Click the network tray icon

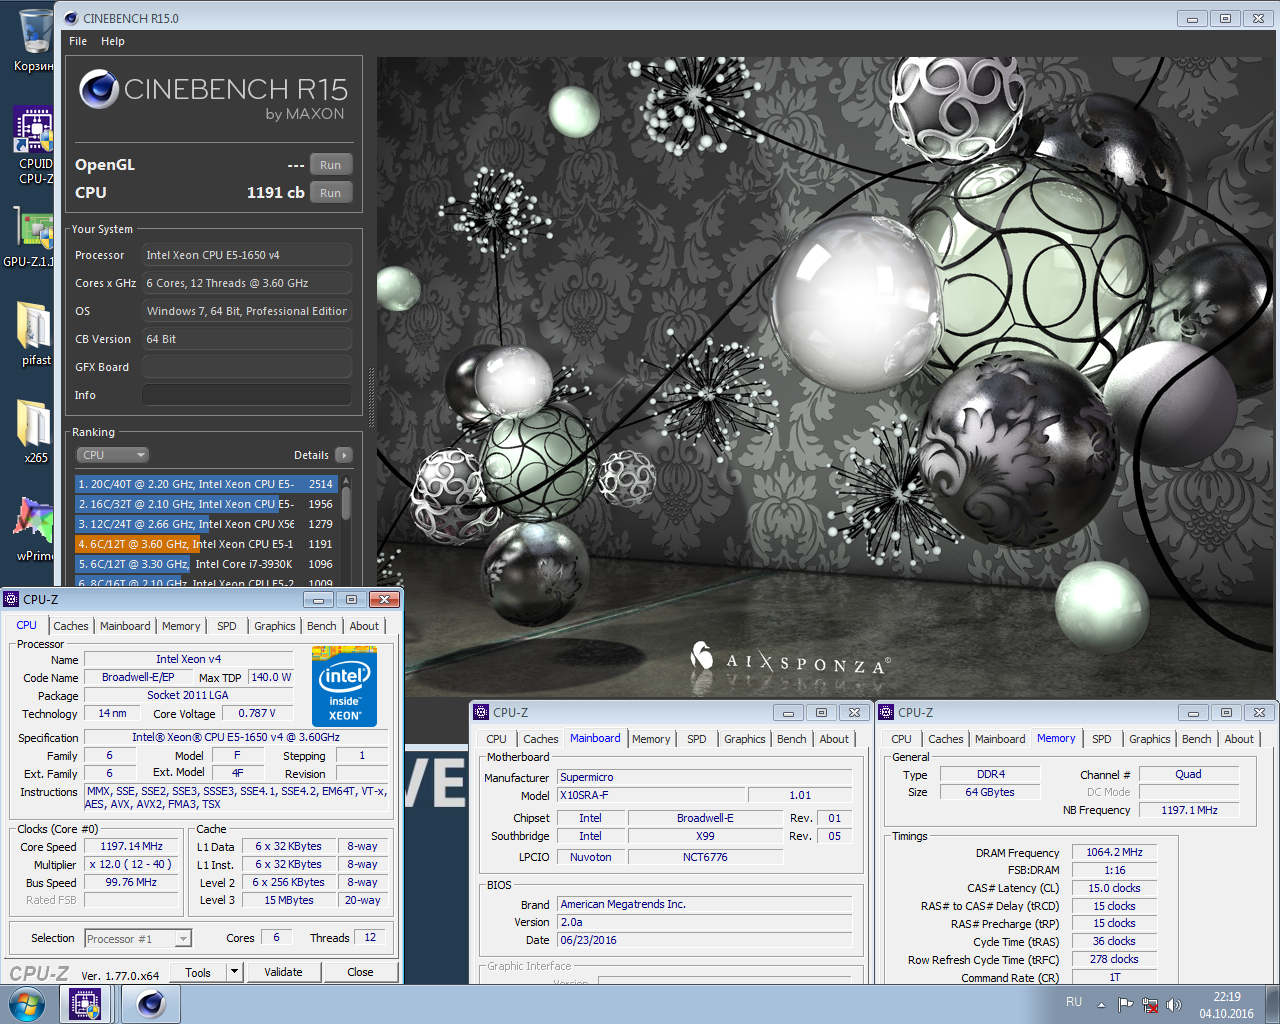click(x=1150, y=1004)
